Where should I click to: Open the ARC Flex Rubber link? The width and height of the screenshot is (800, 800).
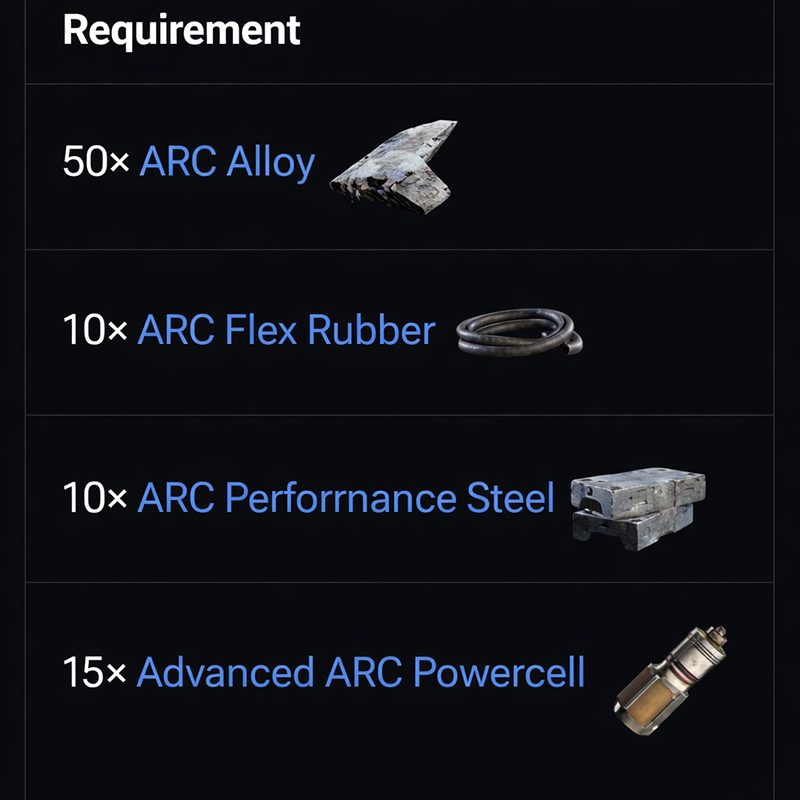coord(286,330)
